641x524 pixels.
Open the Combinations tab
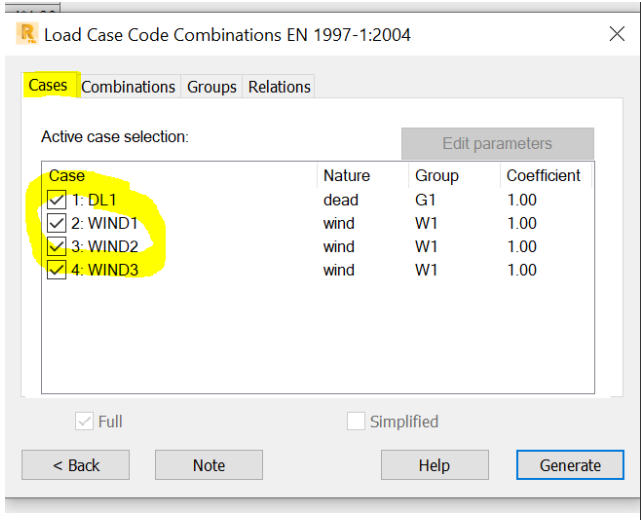128,87
